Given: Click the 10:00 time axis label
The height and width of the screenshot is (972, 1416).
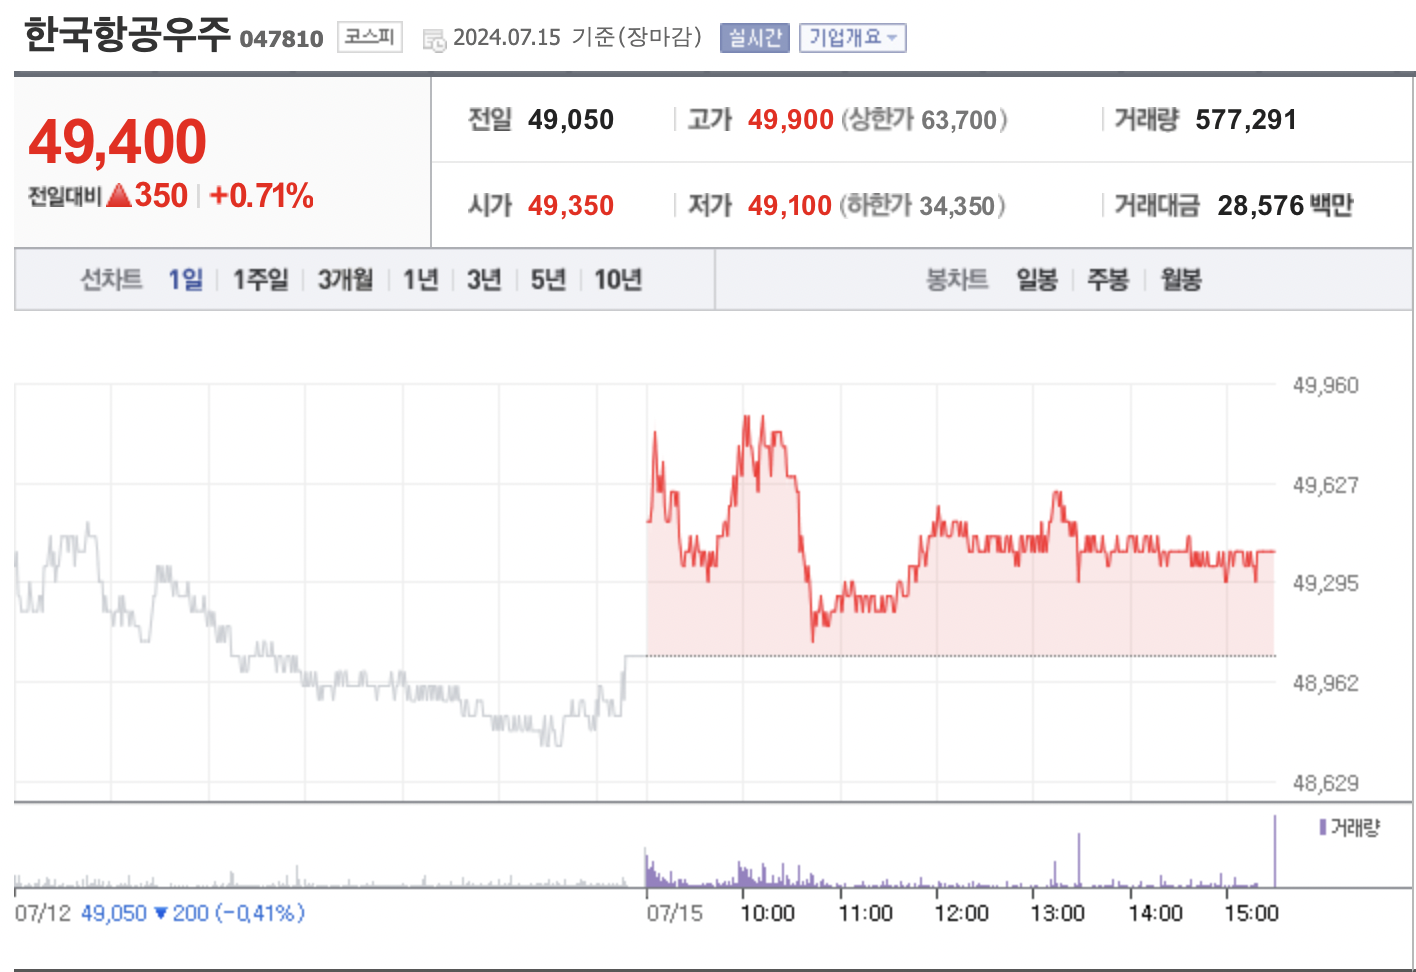Looking at the screenshot, I should [x=767, y=913].
